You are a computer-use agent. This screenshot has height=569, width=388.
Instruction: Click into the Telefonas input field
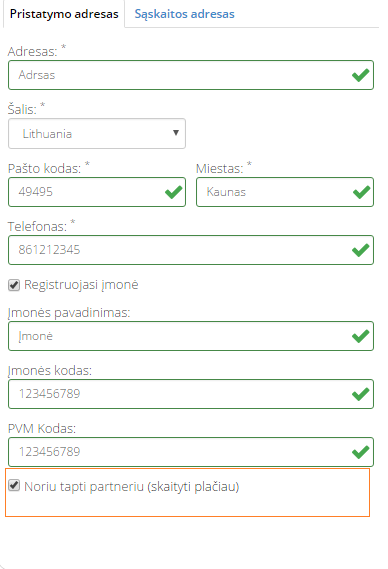191,250
